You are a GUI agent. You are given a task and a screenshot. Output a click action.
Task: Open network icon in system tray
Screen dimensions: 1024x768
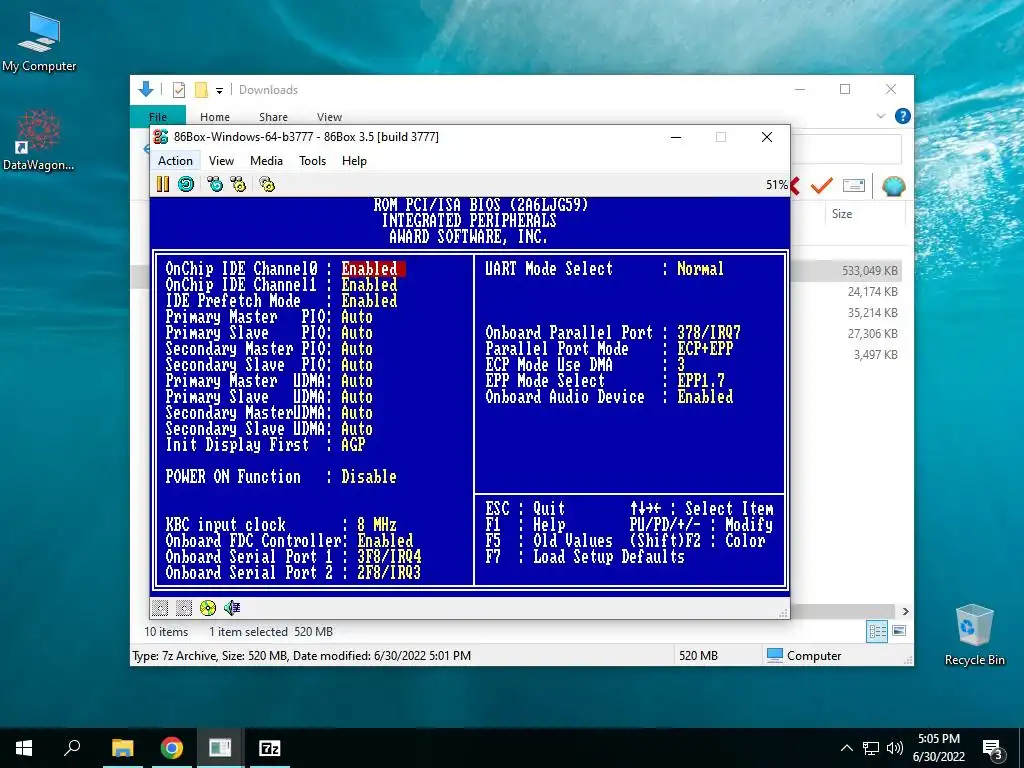pyautogui.click(x=871, y=748)
